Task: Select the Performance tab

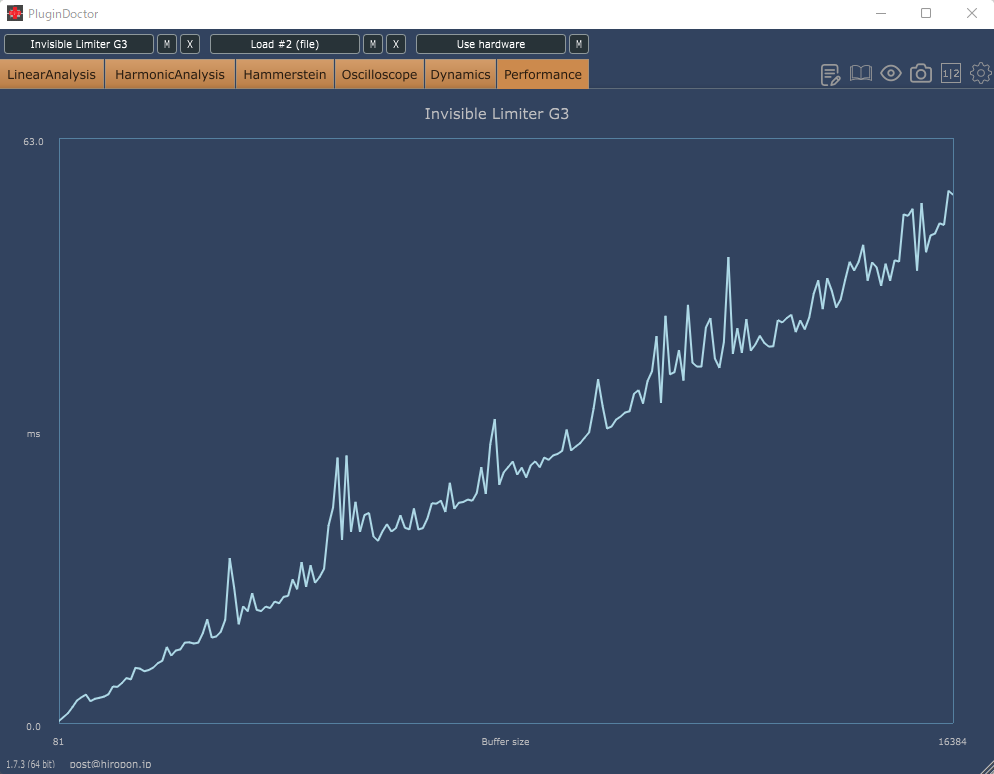Action: point(543,74)
